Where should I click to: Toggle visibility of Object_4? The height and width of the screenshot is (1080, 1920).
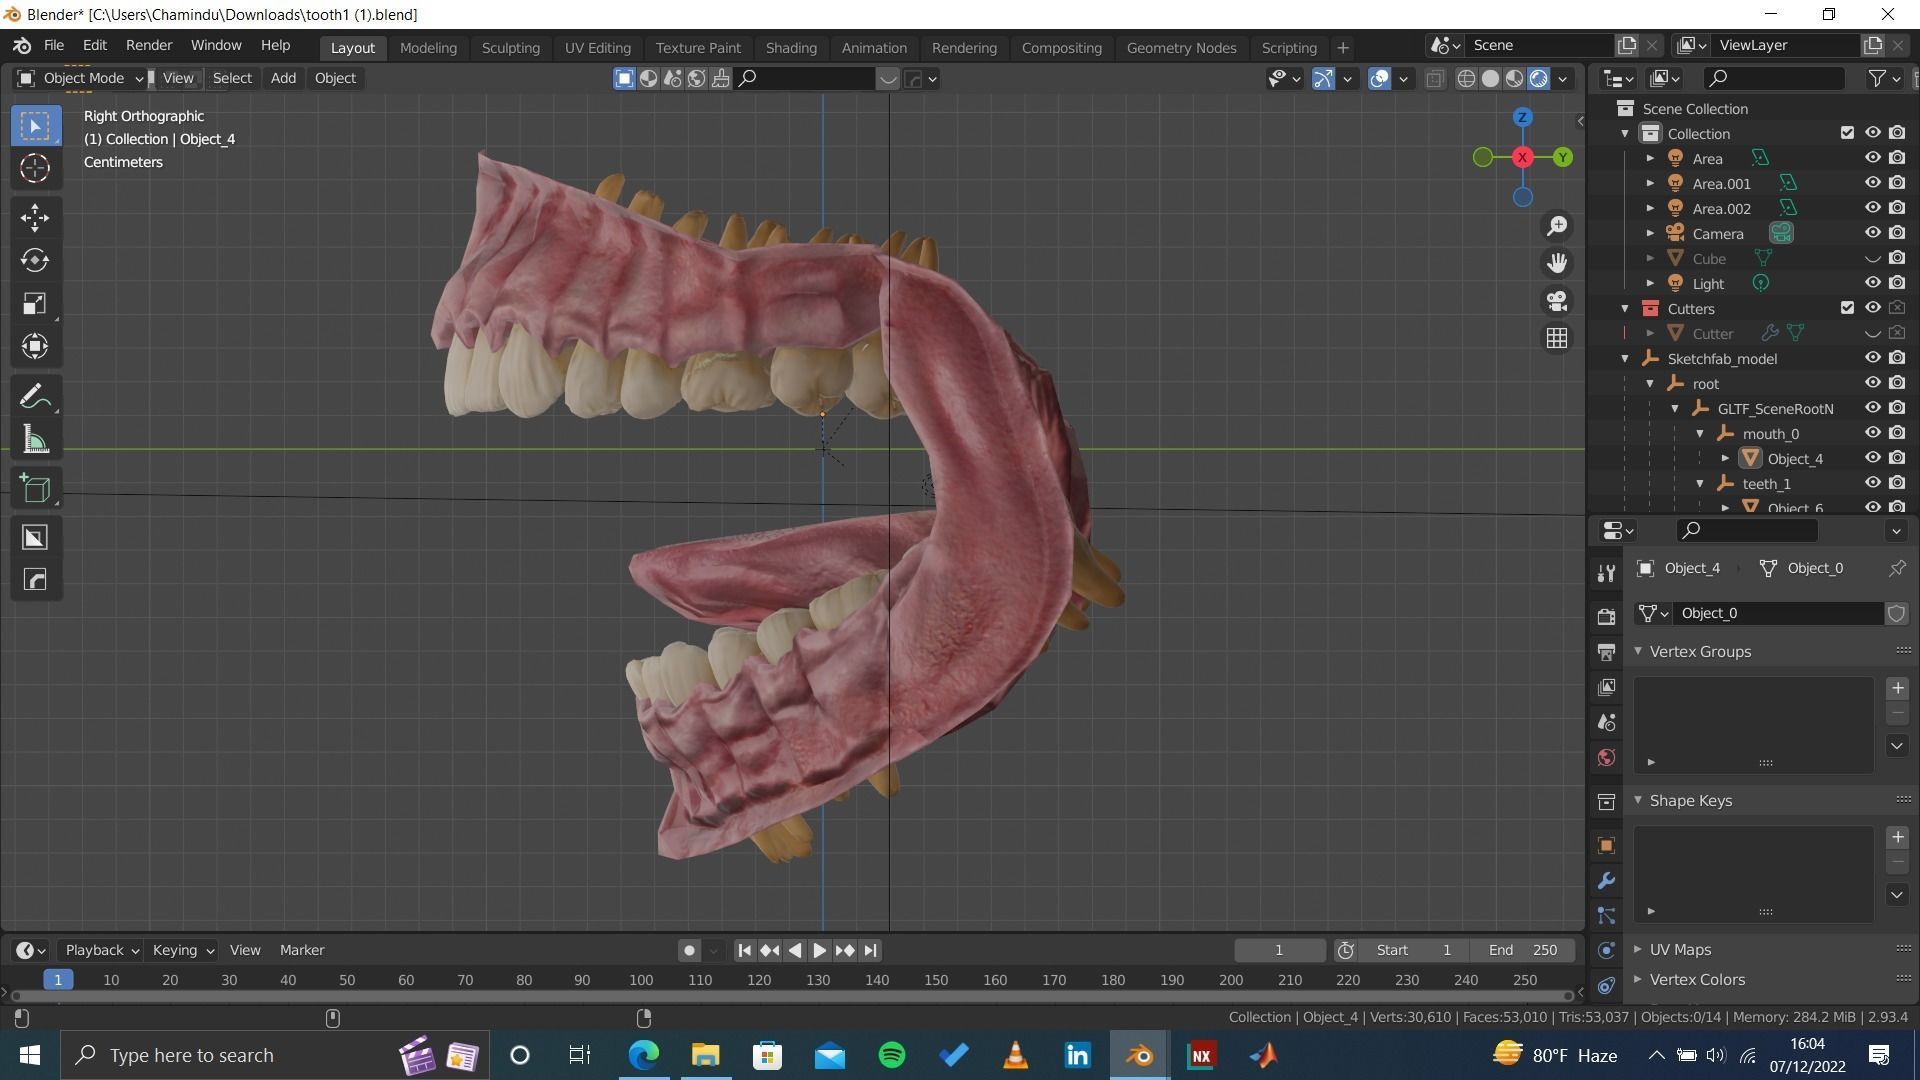tap(1872, 458)
